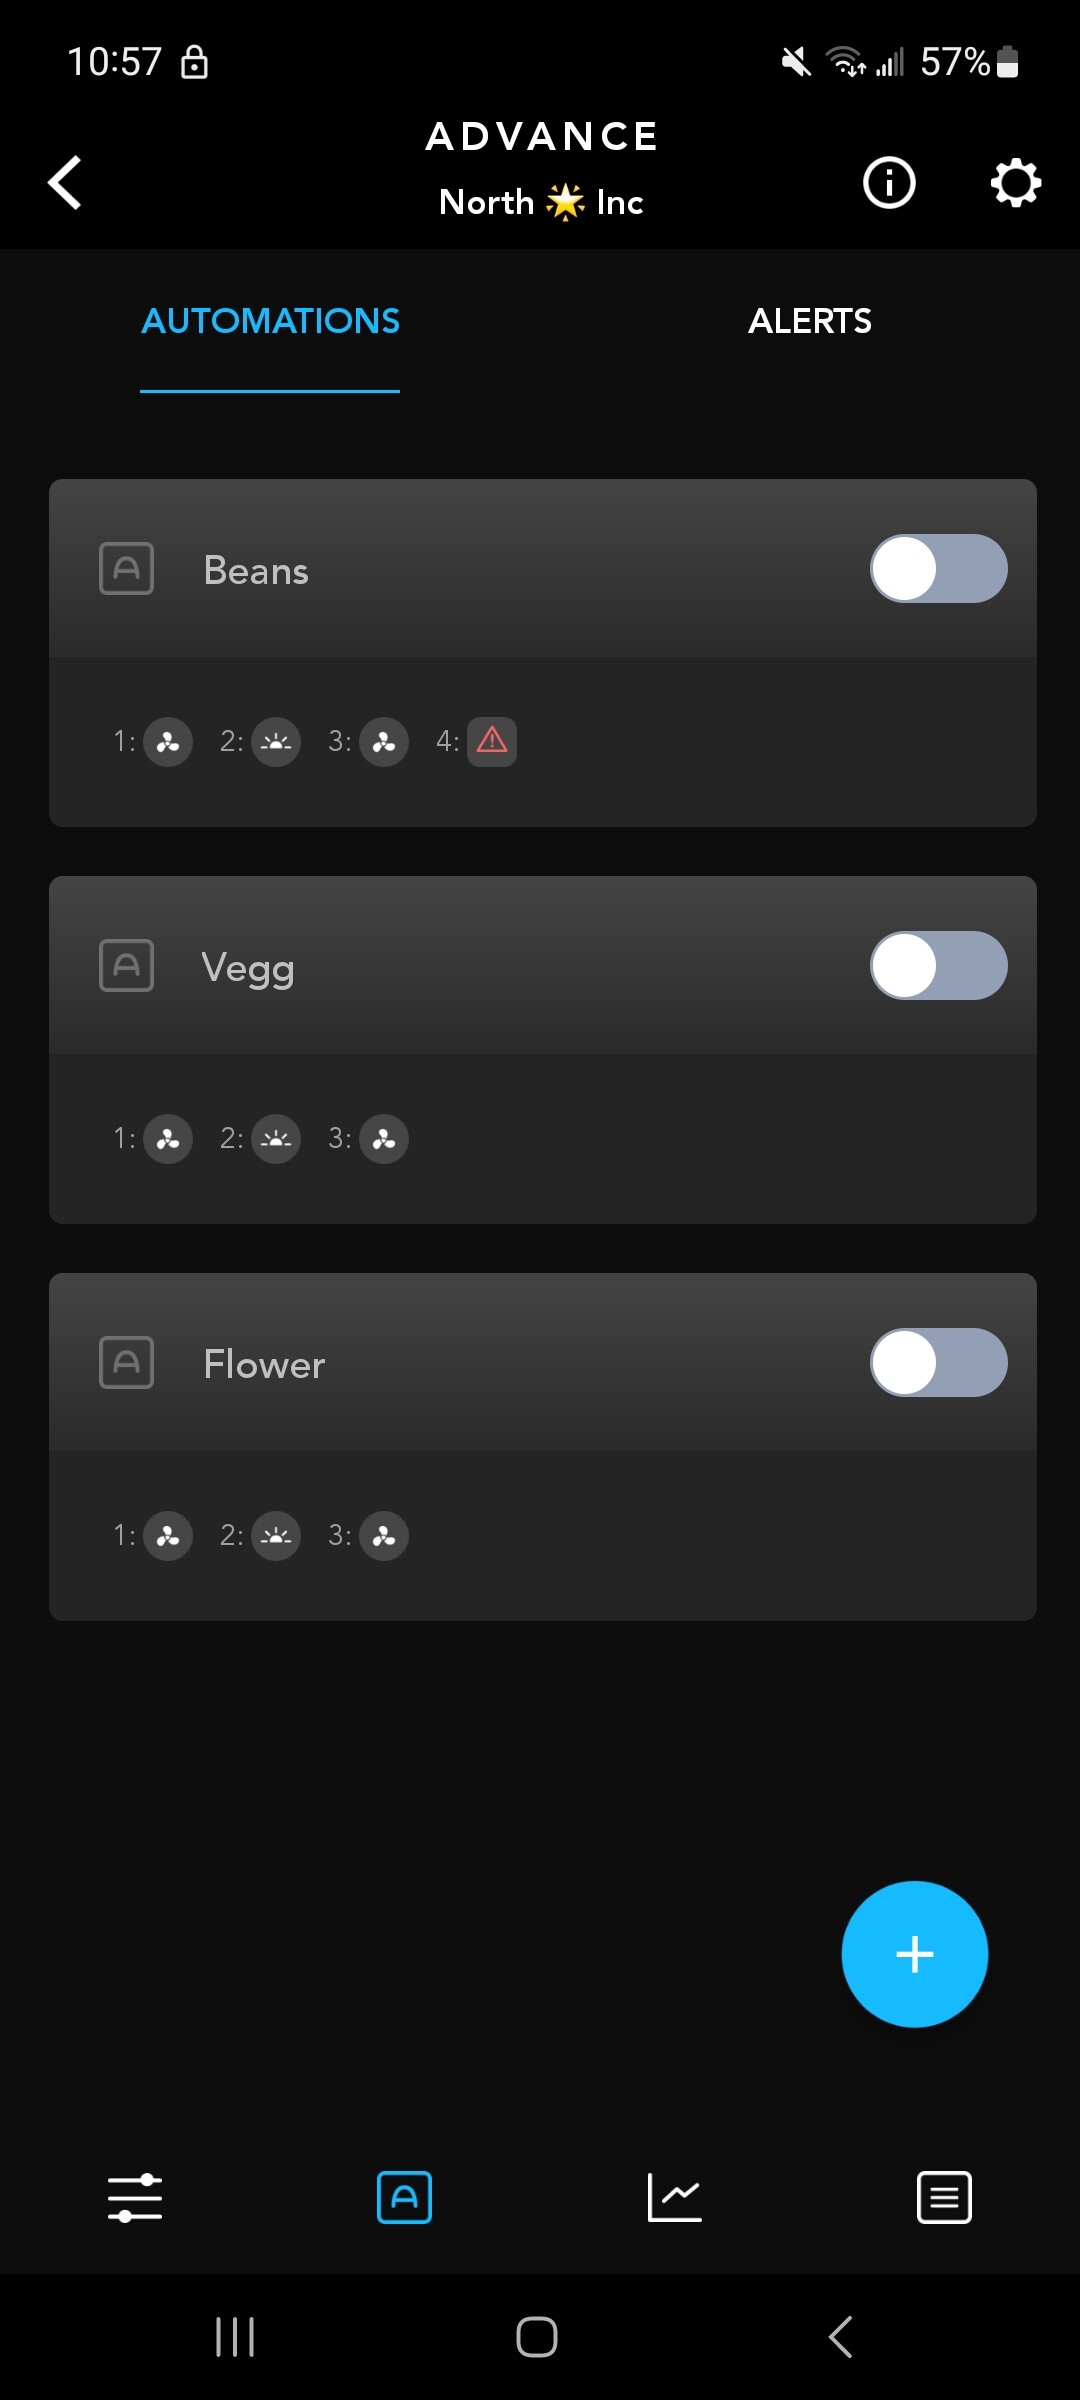Tap the back arrow in the header

click(65, 183)
